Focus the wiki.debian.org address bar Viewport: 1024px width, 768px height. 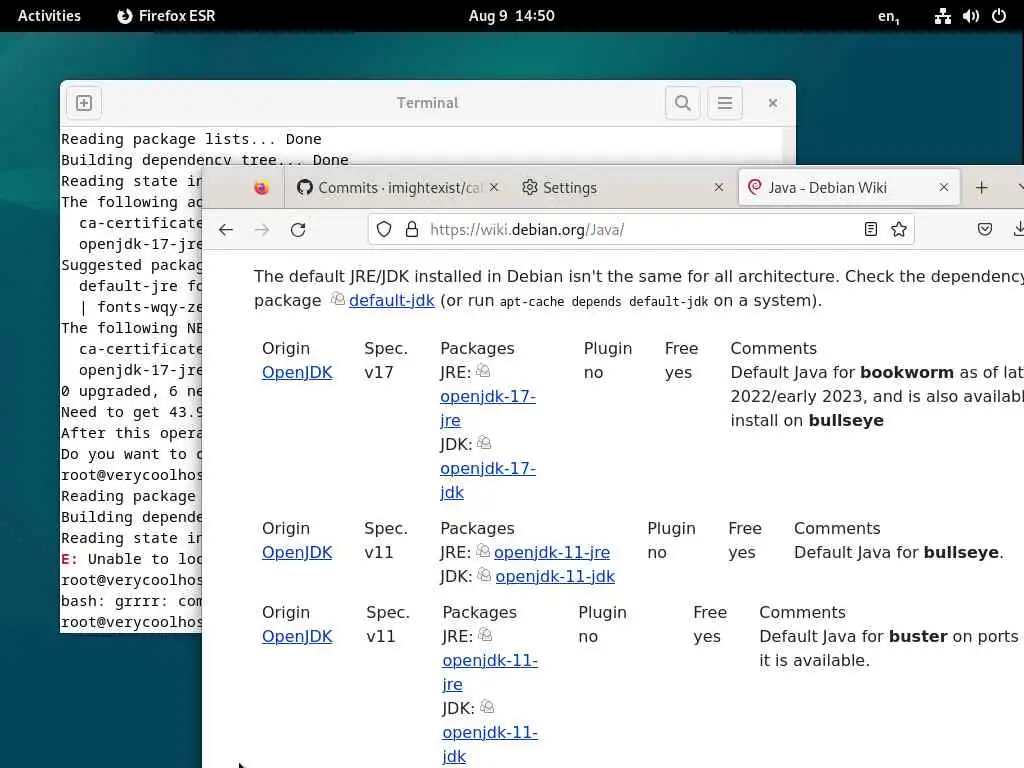click(640, 229)
